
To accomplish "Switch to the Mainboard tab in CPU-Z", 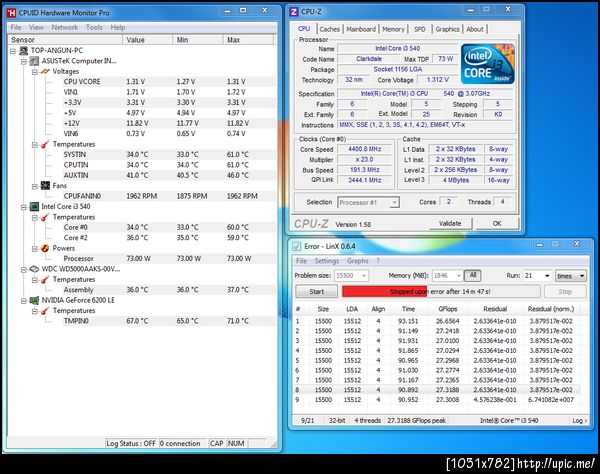I will click(x=361, y=29).
